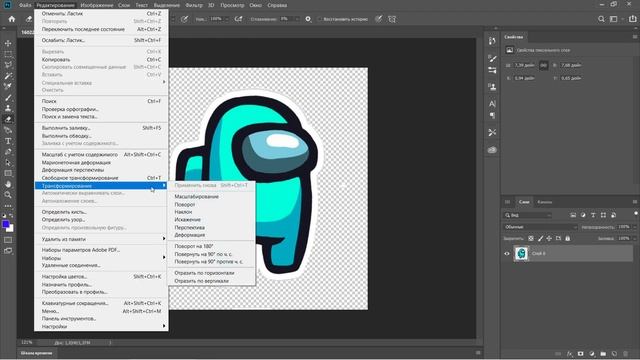The image size is (640, 360).
Task: Expand the Наборы submenu
Action: coord(101,258)
